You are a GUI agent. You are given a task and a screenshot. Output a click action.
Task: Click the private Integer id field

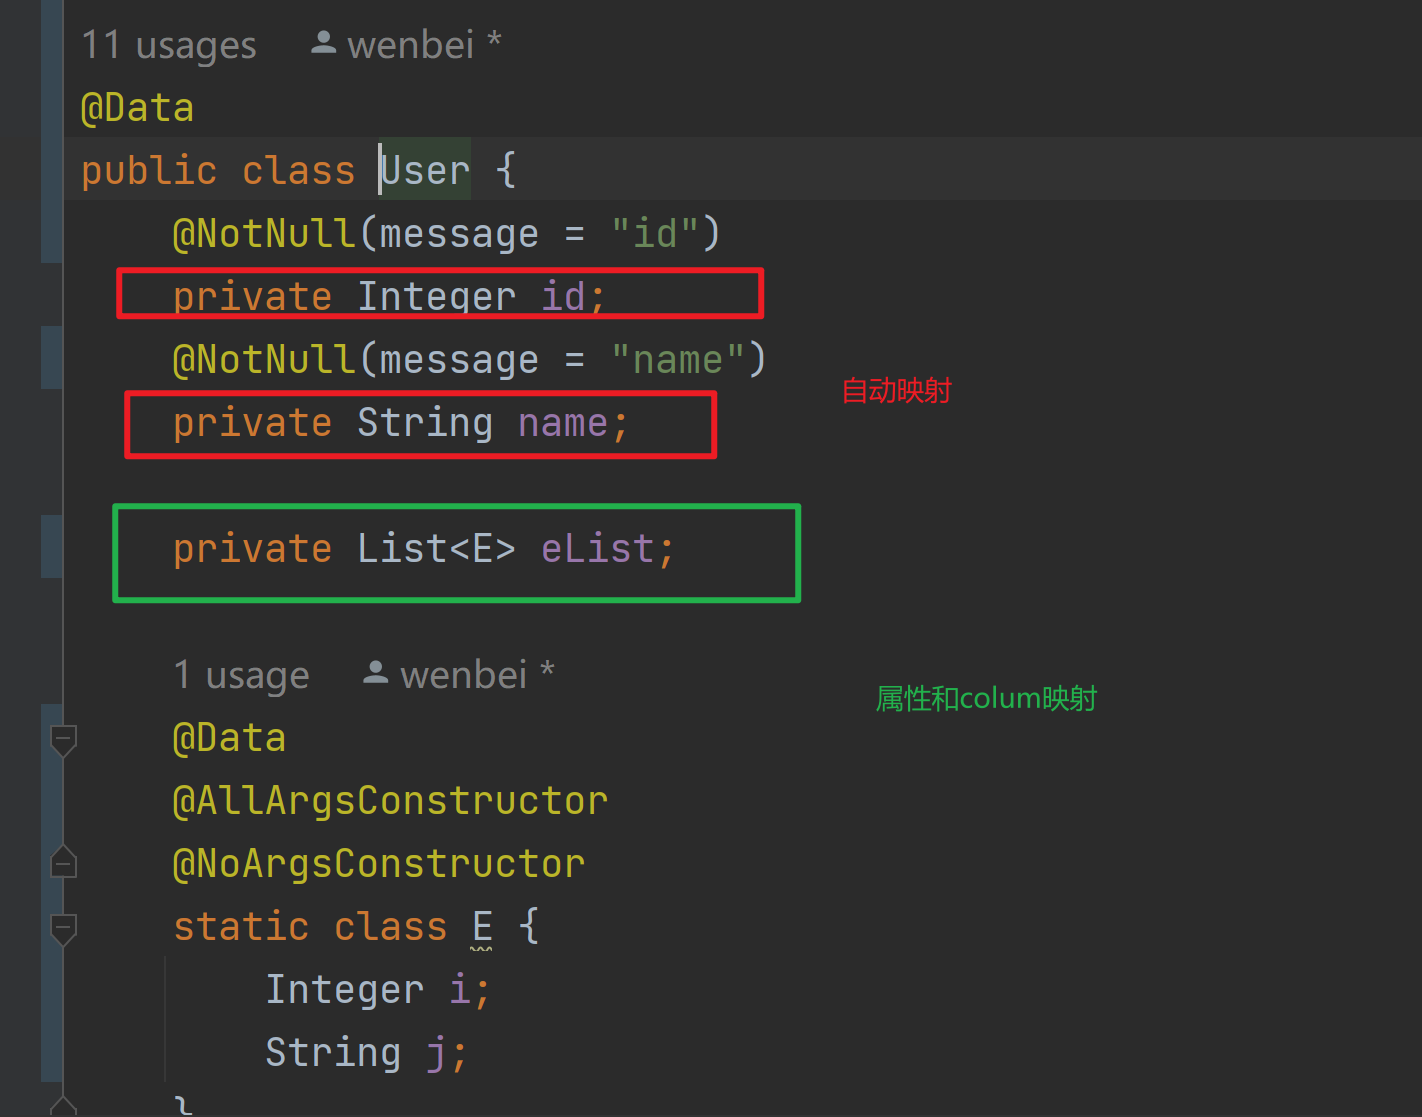389,296
